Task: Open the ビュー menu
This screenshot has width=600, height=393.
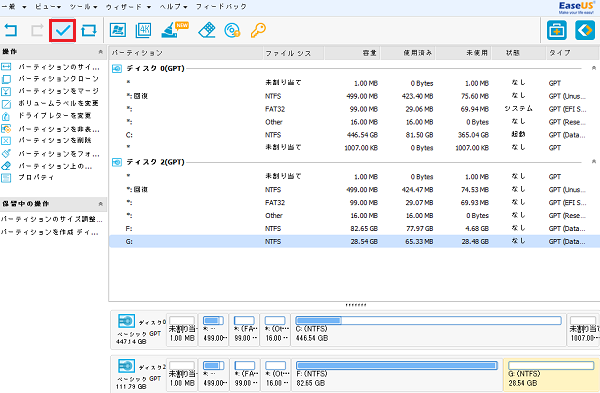Action: [48, 7]
